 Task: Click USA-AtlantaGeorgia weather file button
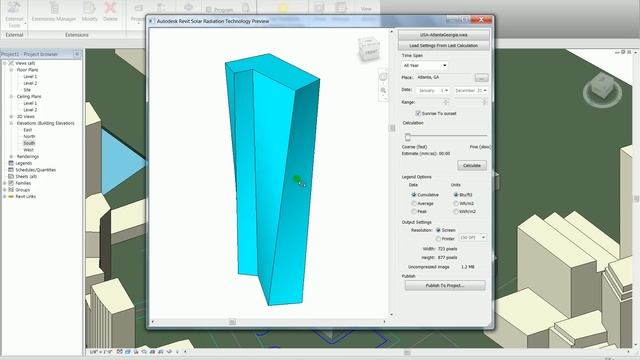pyautogui.click(x=444, y=35)
